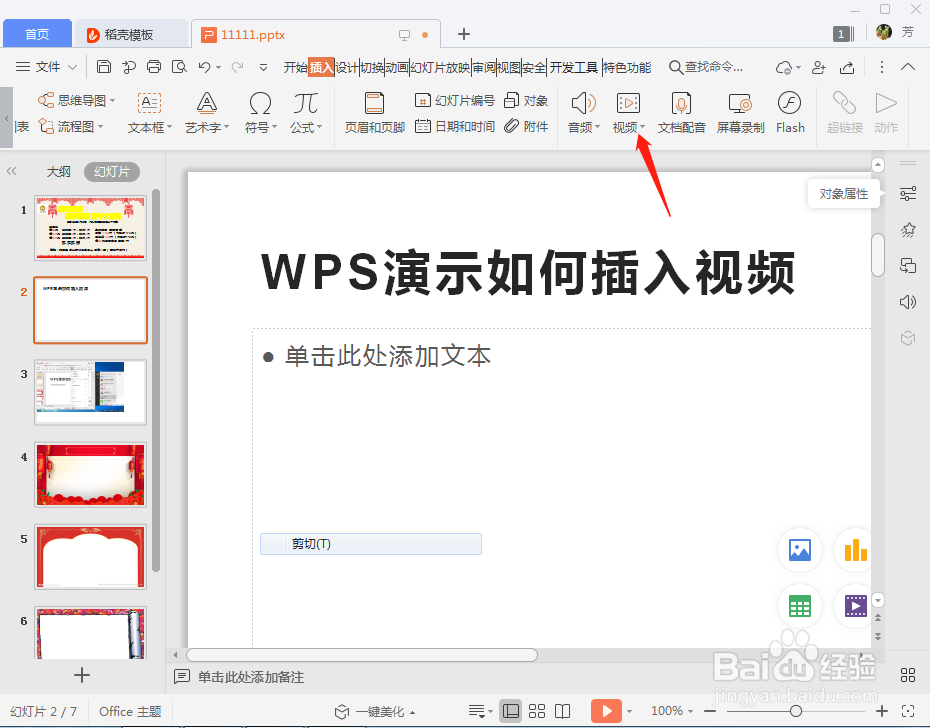The height and width of the screenshot is (728, 930).
Task: Start slideshow with orange play button
Action: coord(606,711)
